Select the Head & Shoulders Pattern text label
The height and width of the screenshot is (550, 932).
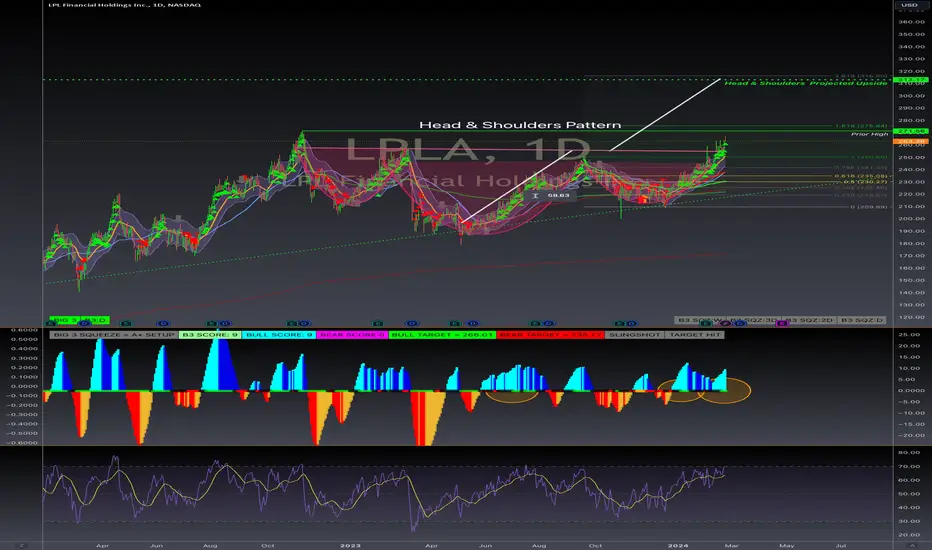tap(520, 125)
